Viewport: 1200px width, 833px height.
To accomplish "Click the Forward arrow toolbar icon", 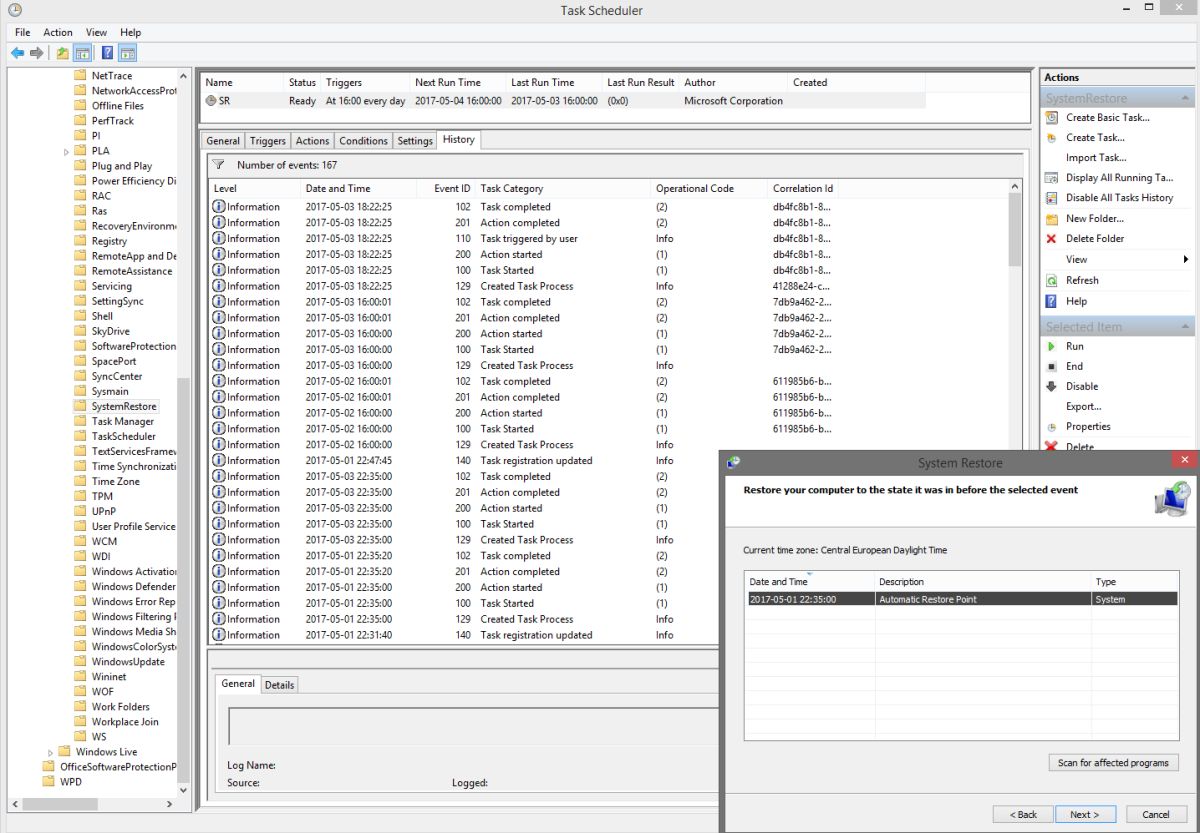I will [x=37, y=52].
